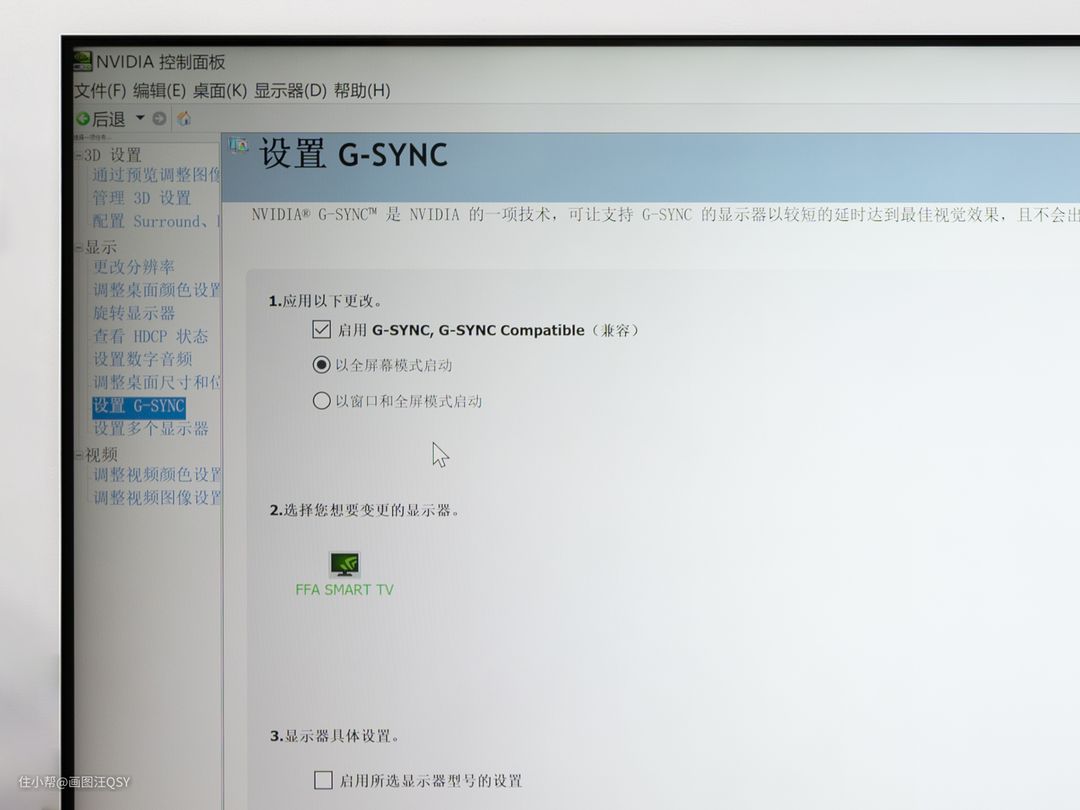The image size is (1080, 810).
Task: Open 管理 3D 设置 in the sidebar
Action: 142,198
